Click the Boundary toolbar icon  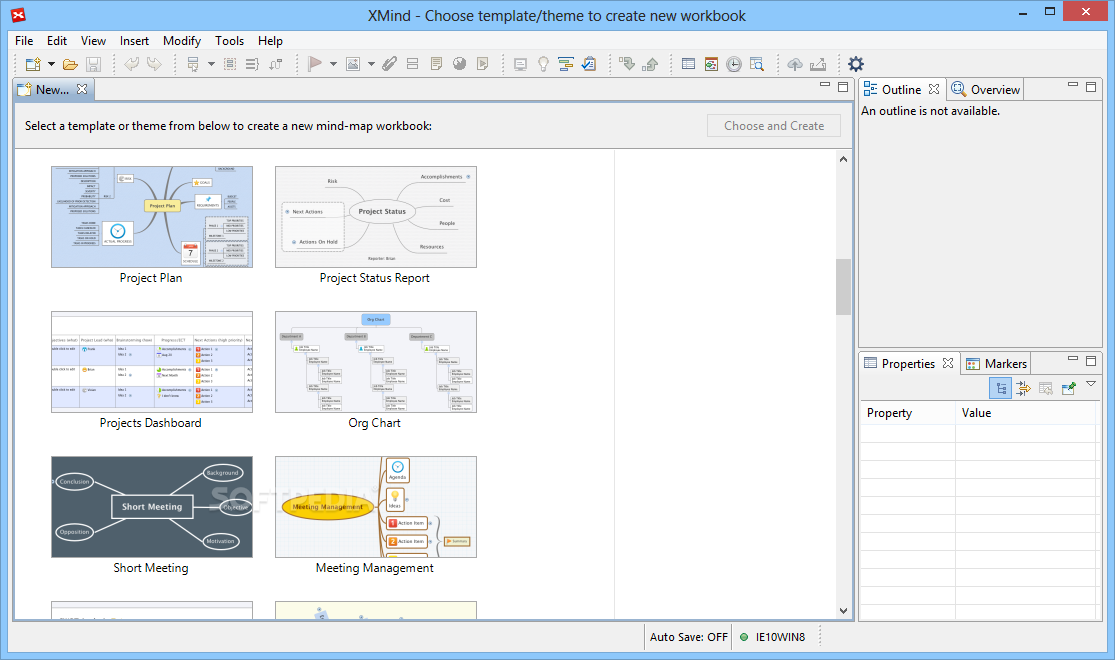click(x=230, y=64)
